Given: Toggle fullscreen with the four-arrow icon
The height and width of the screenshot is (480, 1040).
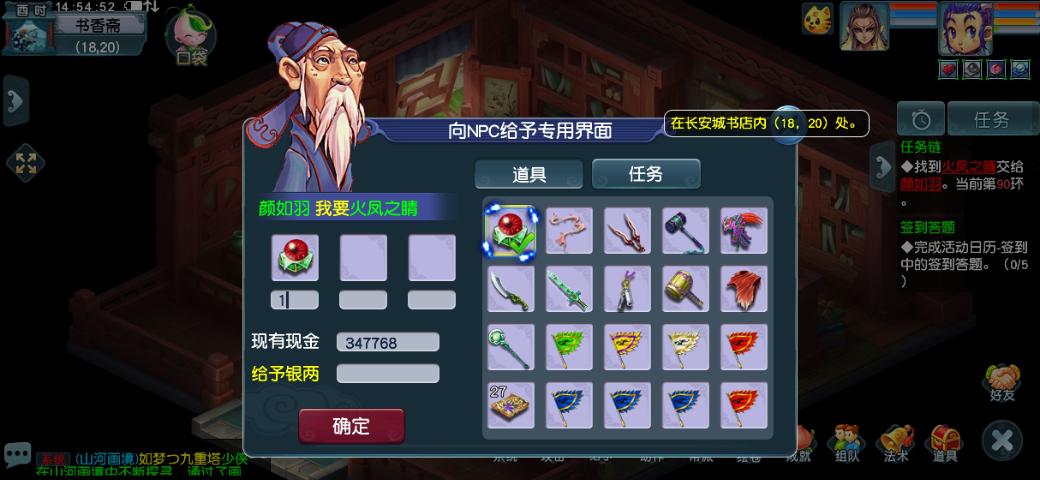Looking at the screenshot, I should (x=25, y=163).
